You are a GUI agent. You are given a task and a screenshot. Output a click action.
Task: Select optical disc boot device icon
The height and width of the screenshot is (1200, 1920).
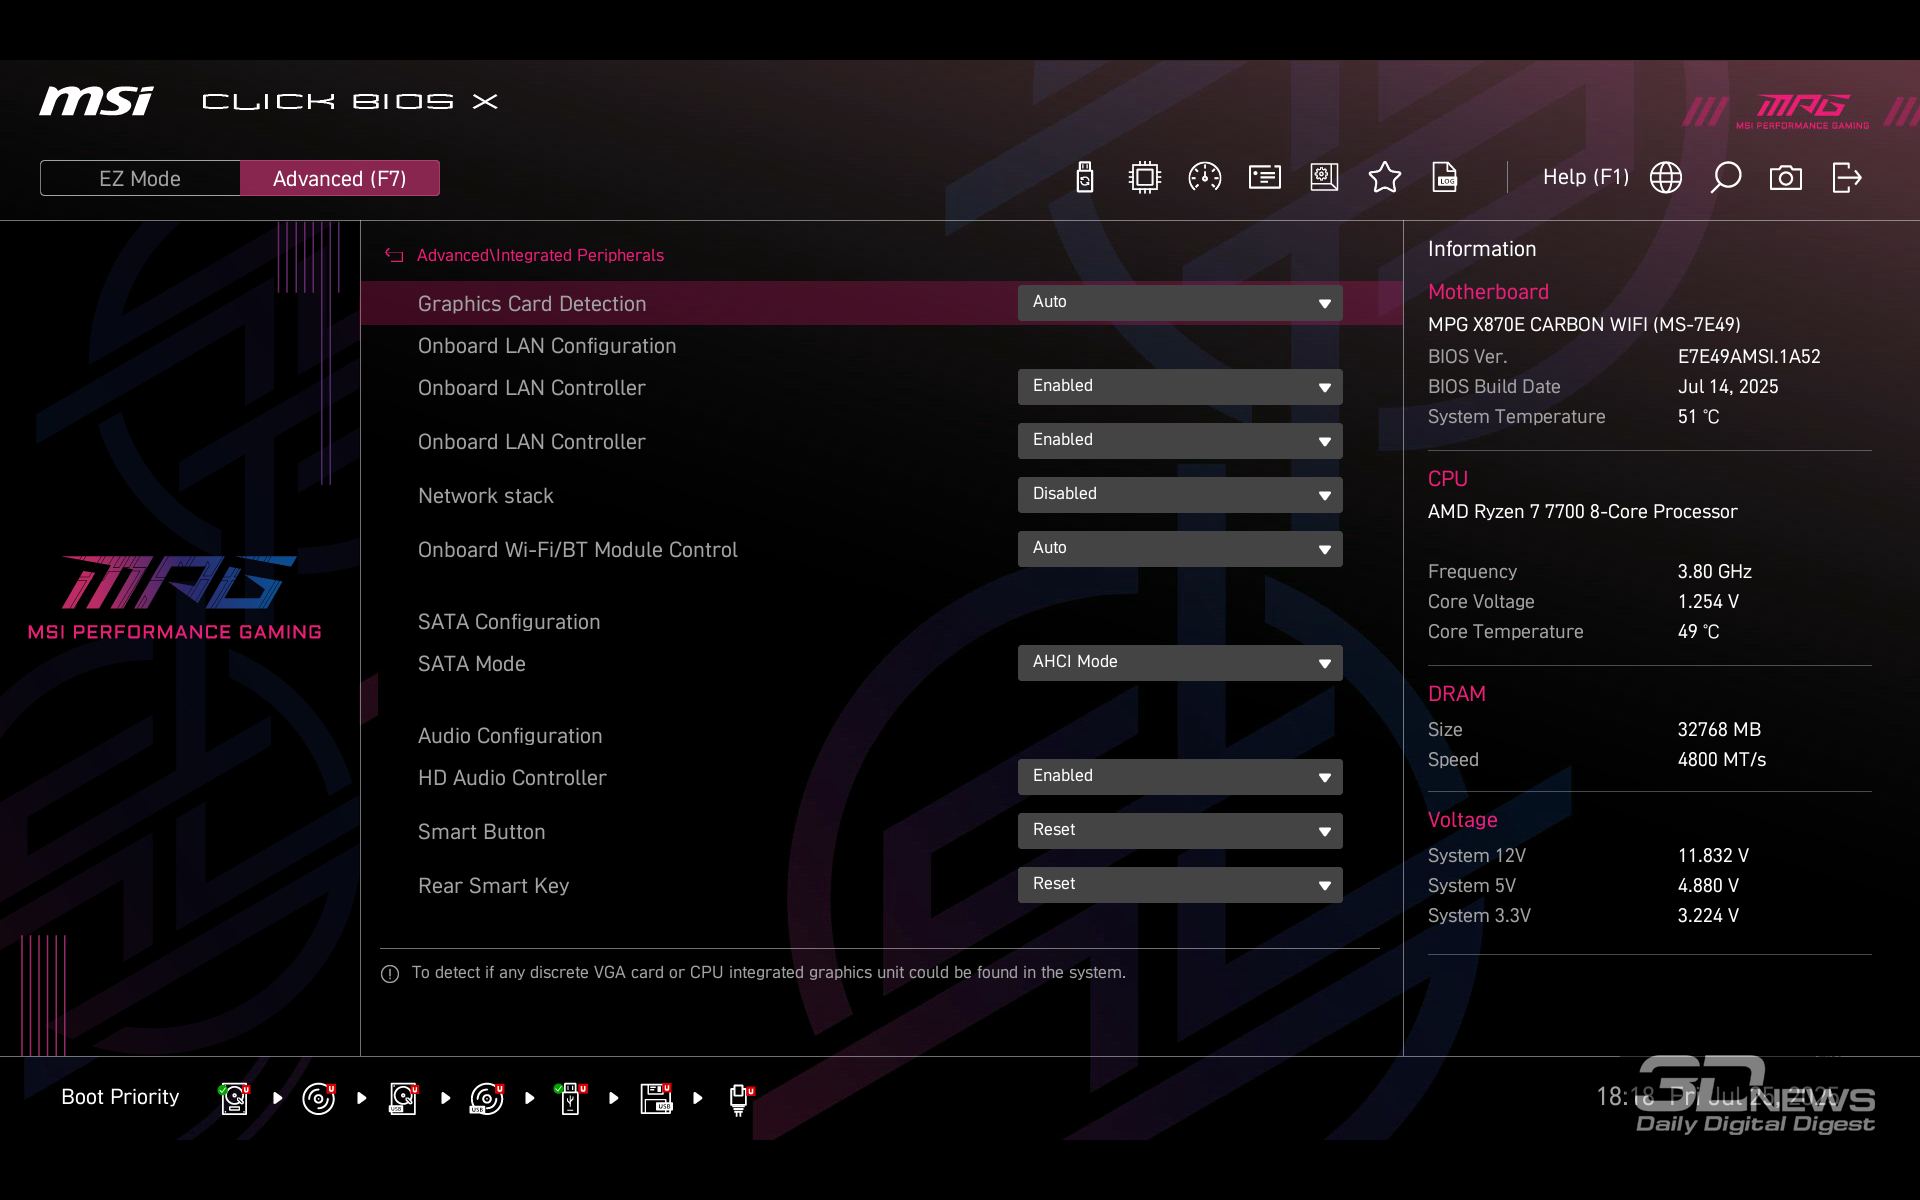319,1098
